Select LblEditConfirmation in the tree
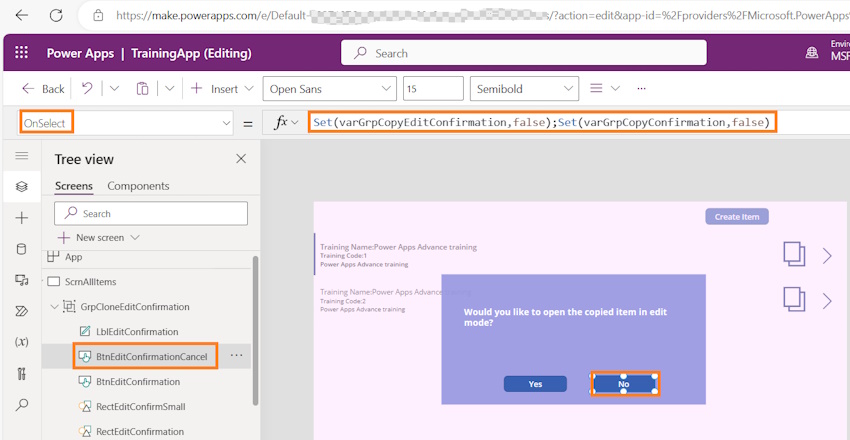This screenshot has height=440, width=850. tap(137, 332)
